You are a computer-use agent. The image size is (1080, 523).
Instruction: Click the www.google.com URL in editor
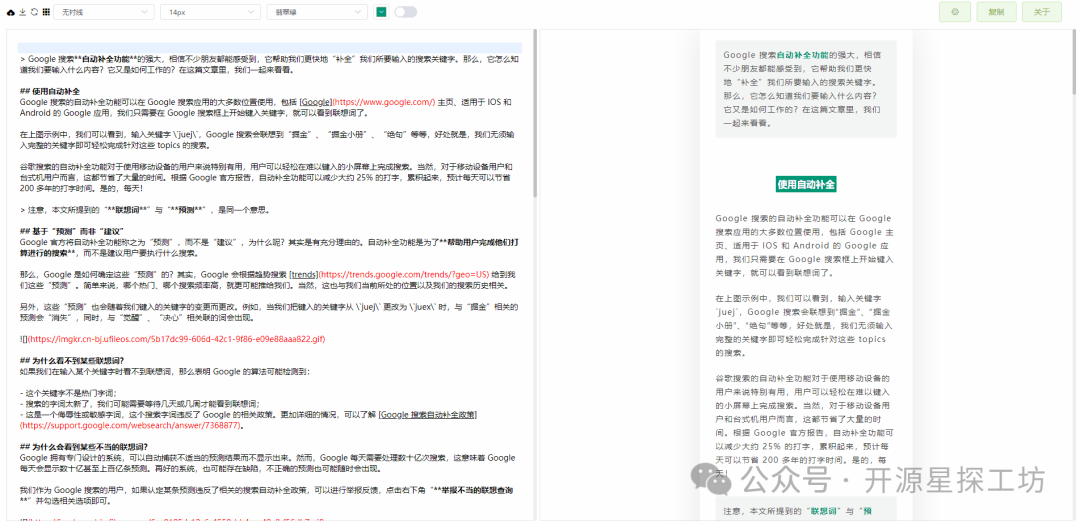click(384, 102)
